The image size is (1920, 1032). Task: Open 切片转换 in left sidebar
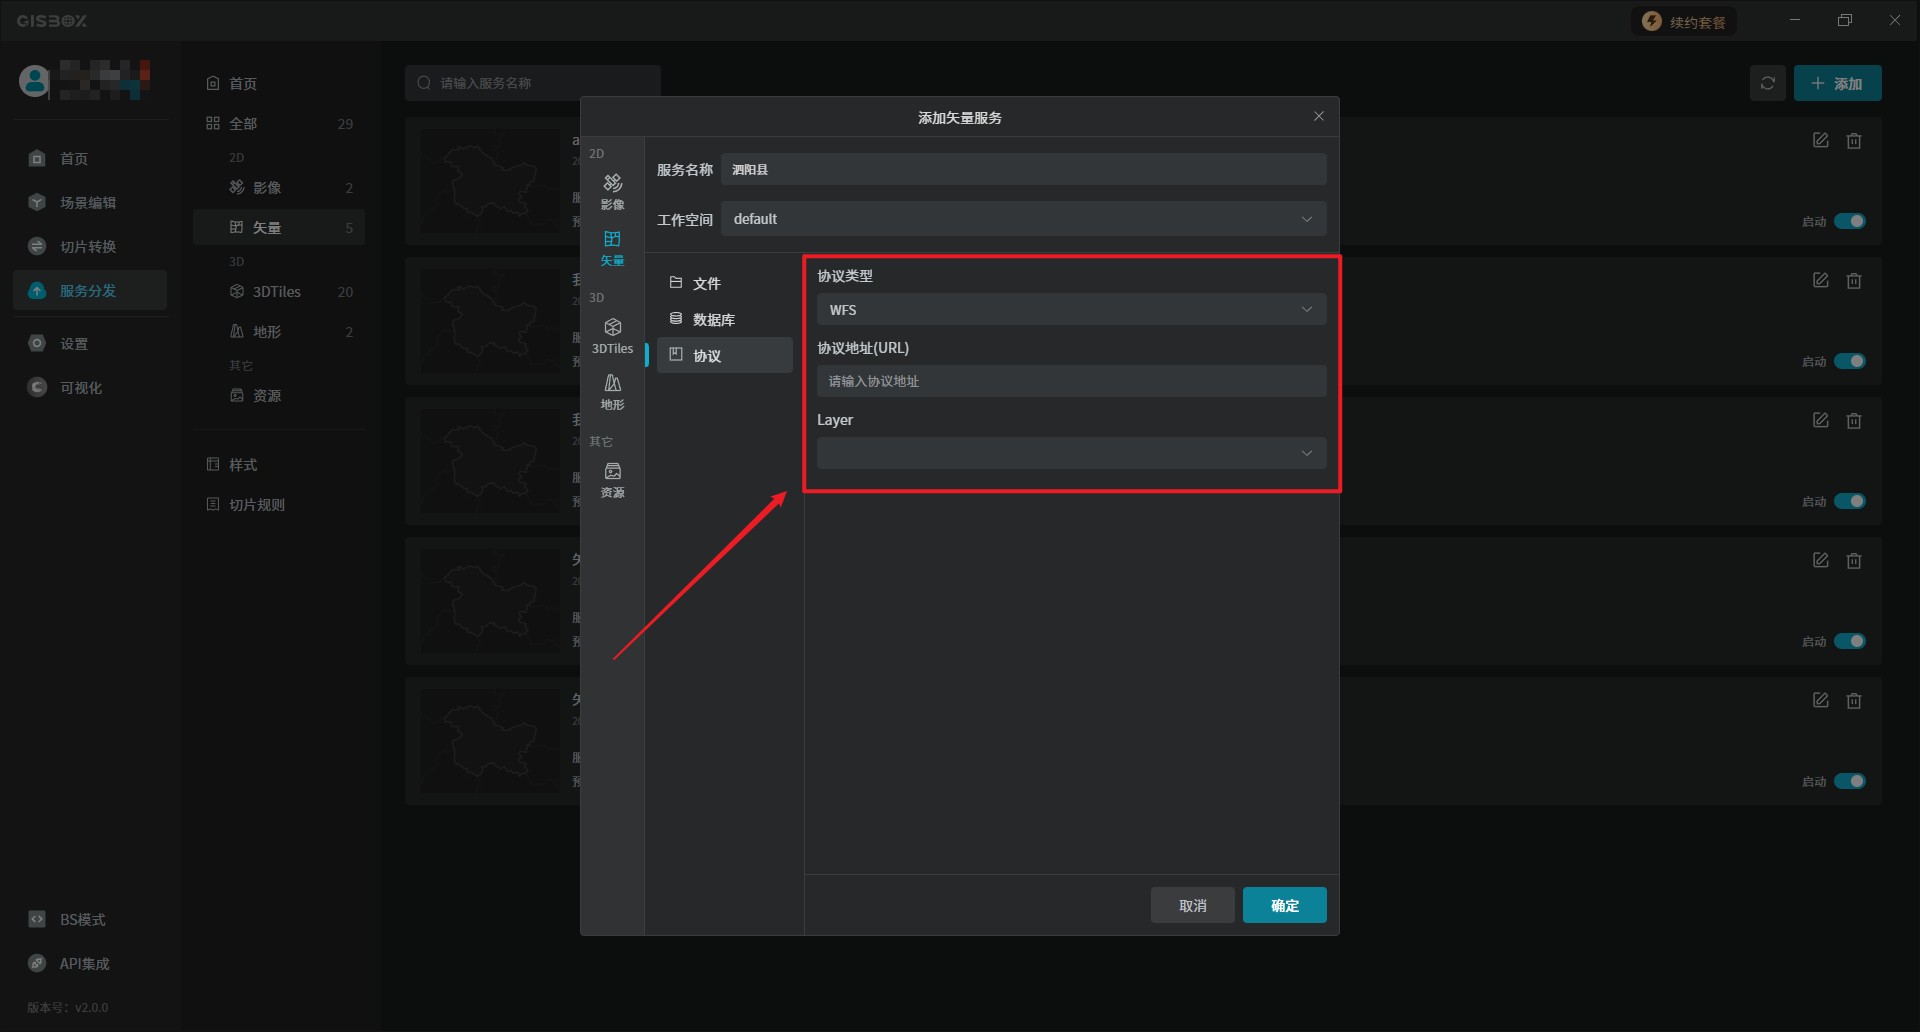(x=88, y=247)
